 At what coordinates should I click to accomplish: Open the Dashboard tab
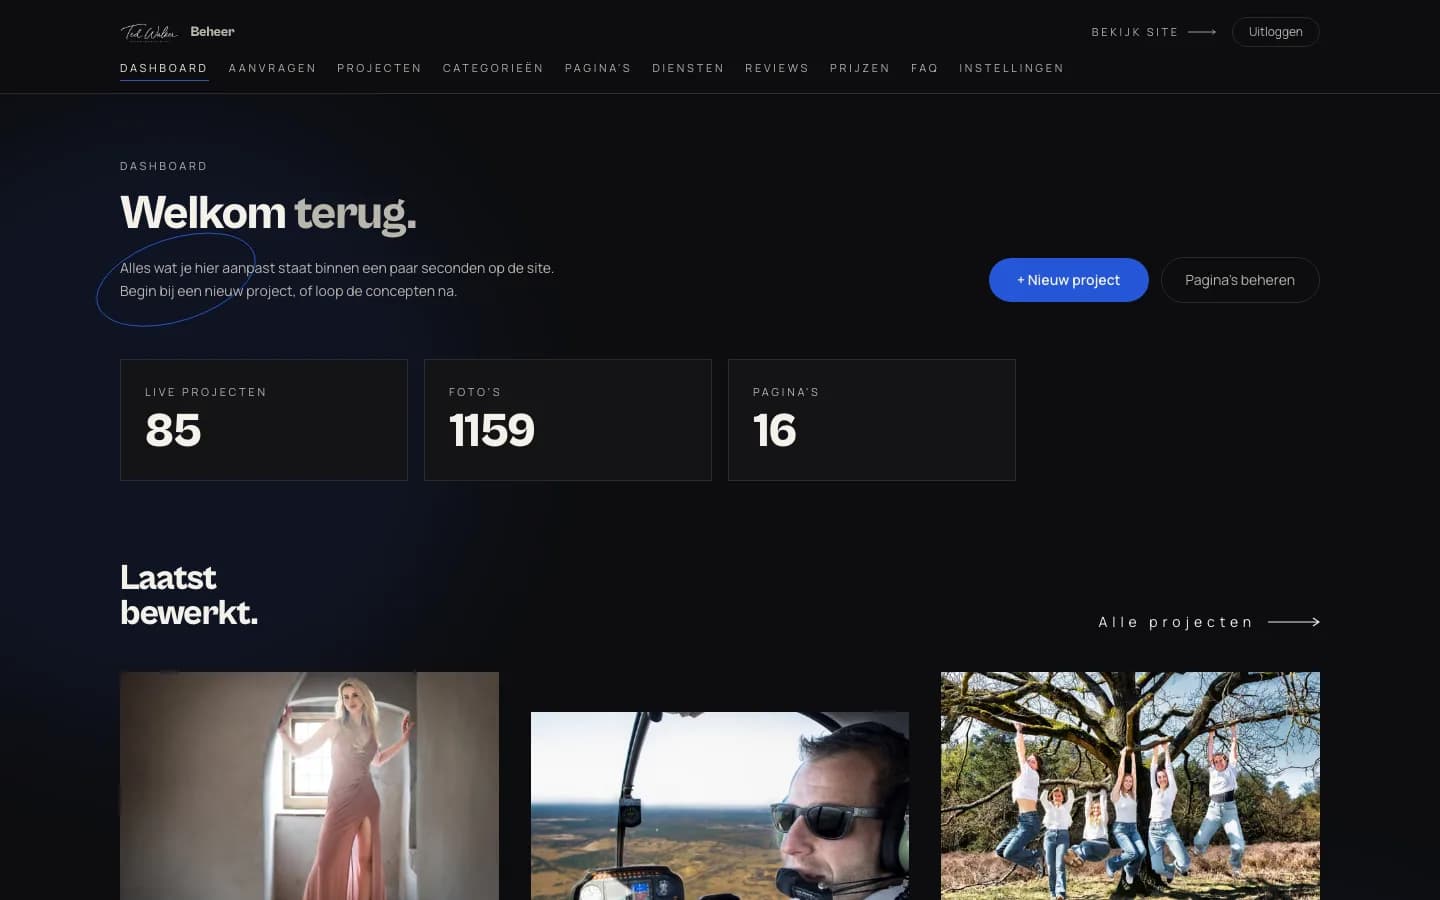click(164, 68)
